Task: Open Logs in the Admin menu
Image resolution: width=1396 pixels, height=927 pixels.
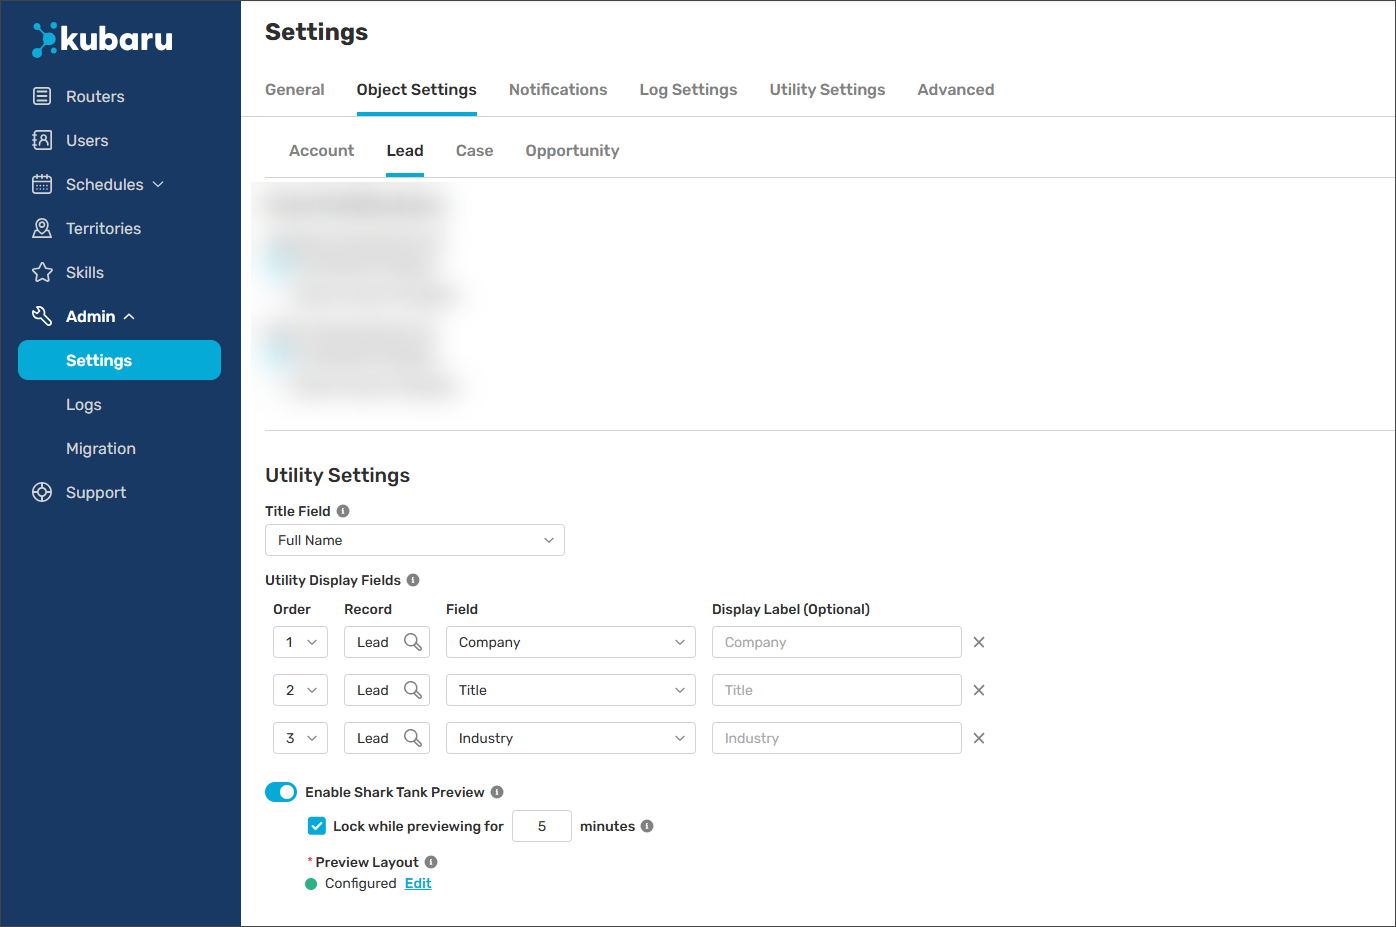Action: (x=84, y=404)
